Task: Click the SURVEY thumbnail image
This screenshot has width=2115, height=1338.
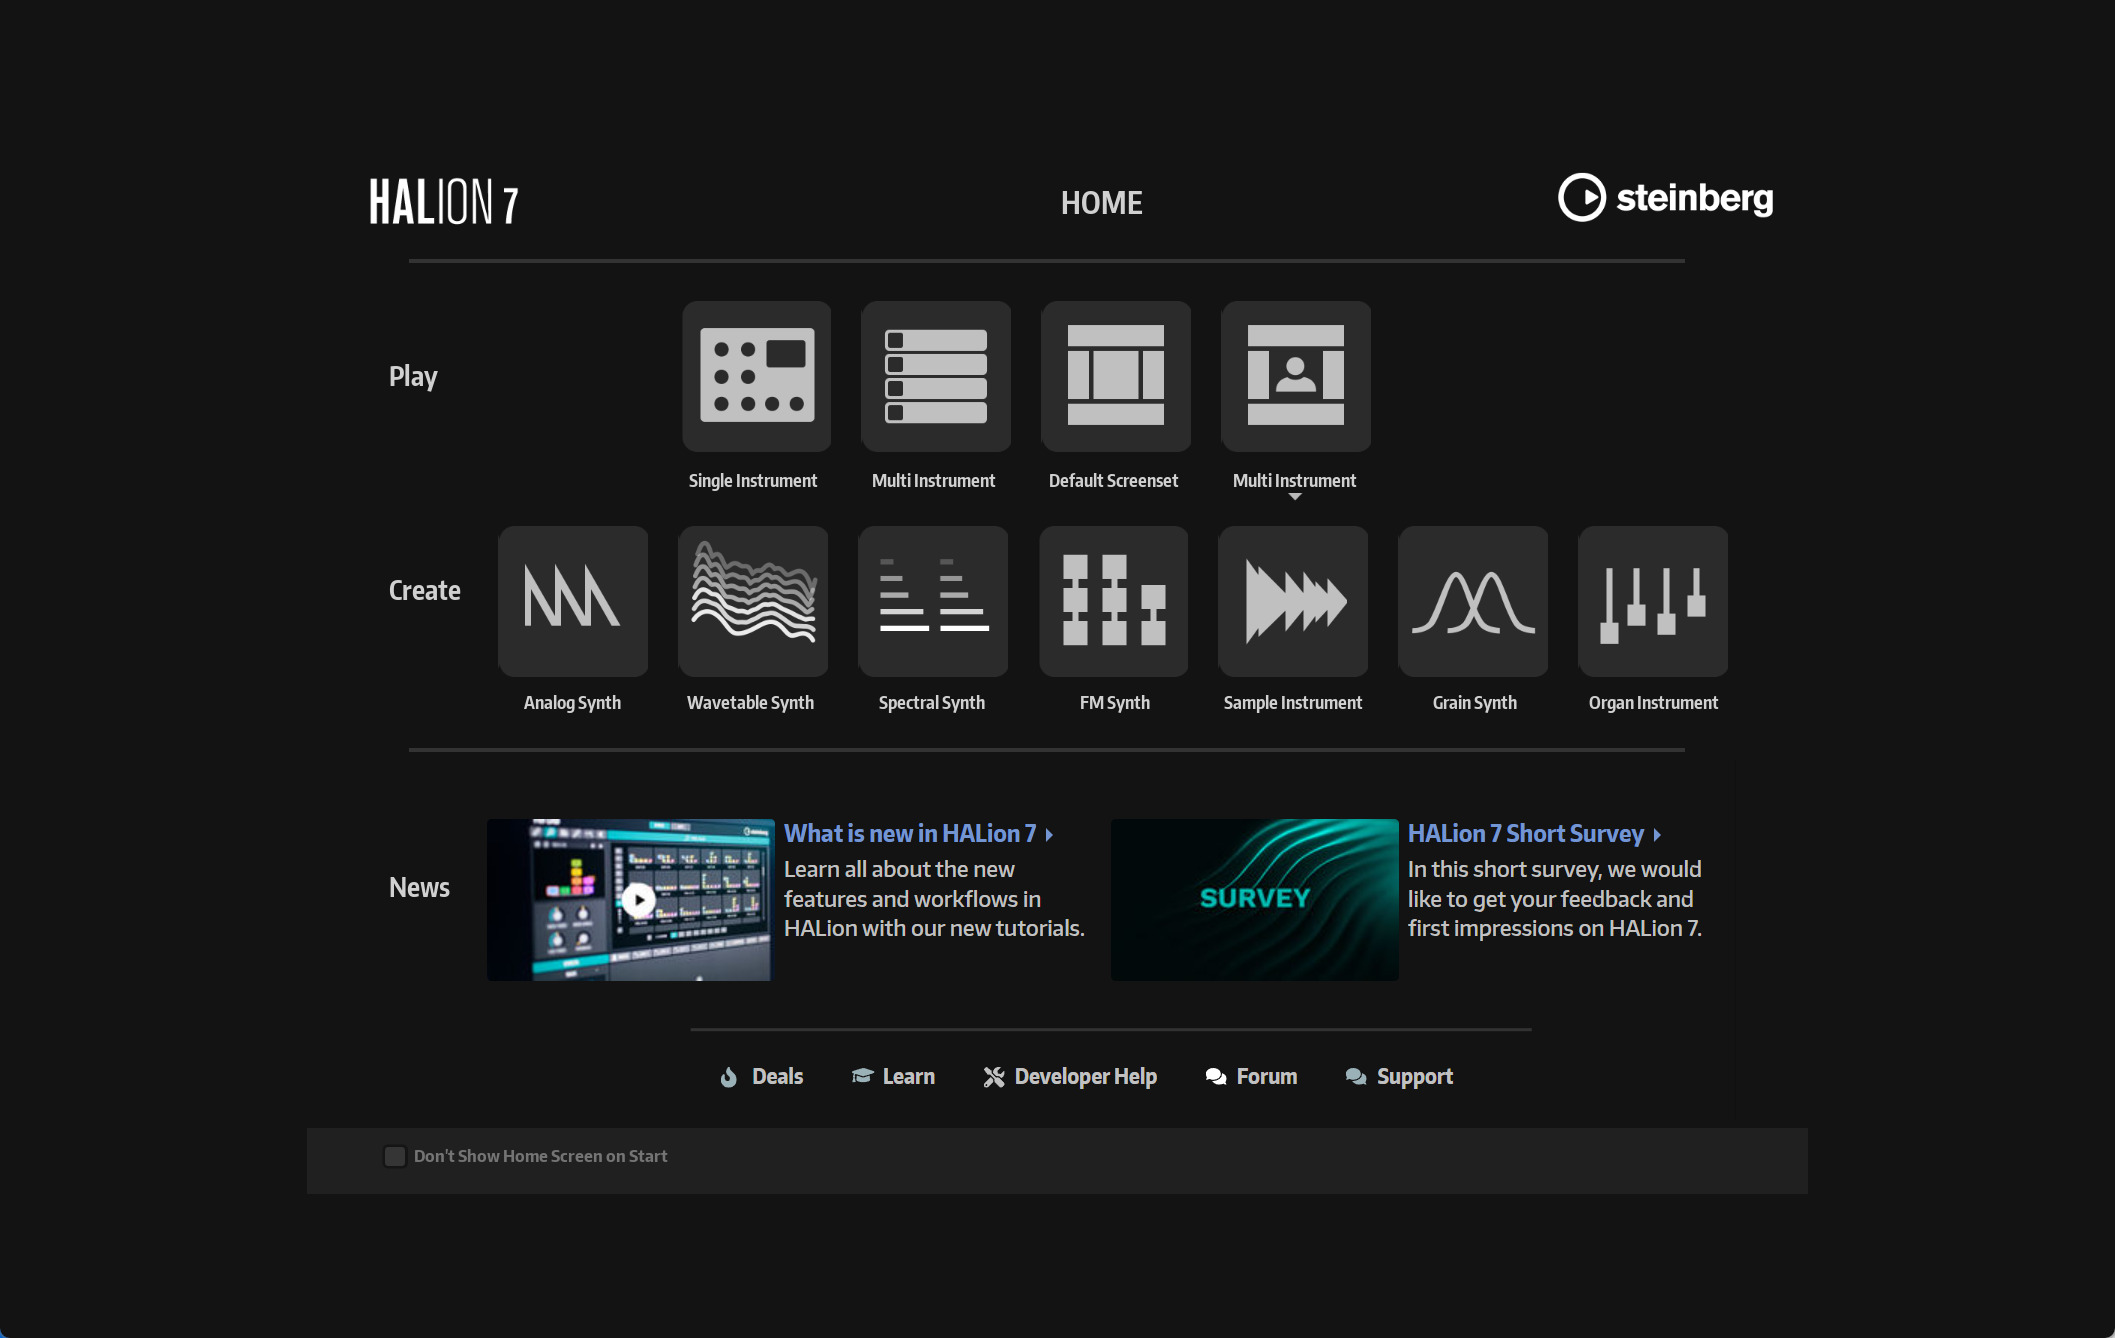Action: [x=1254, y=900]
